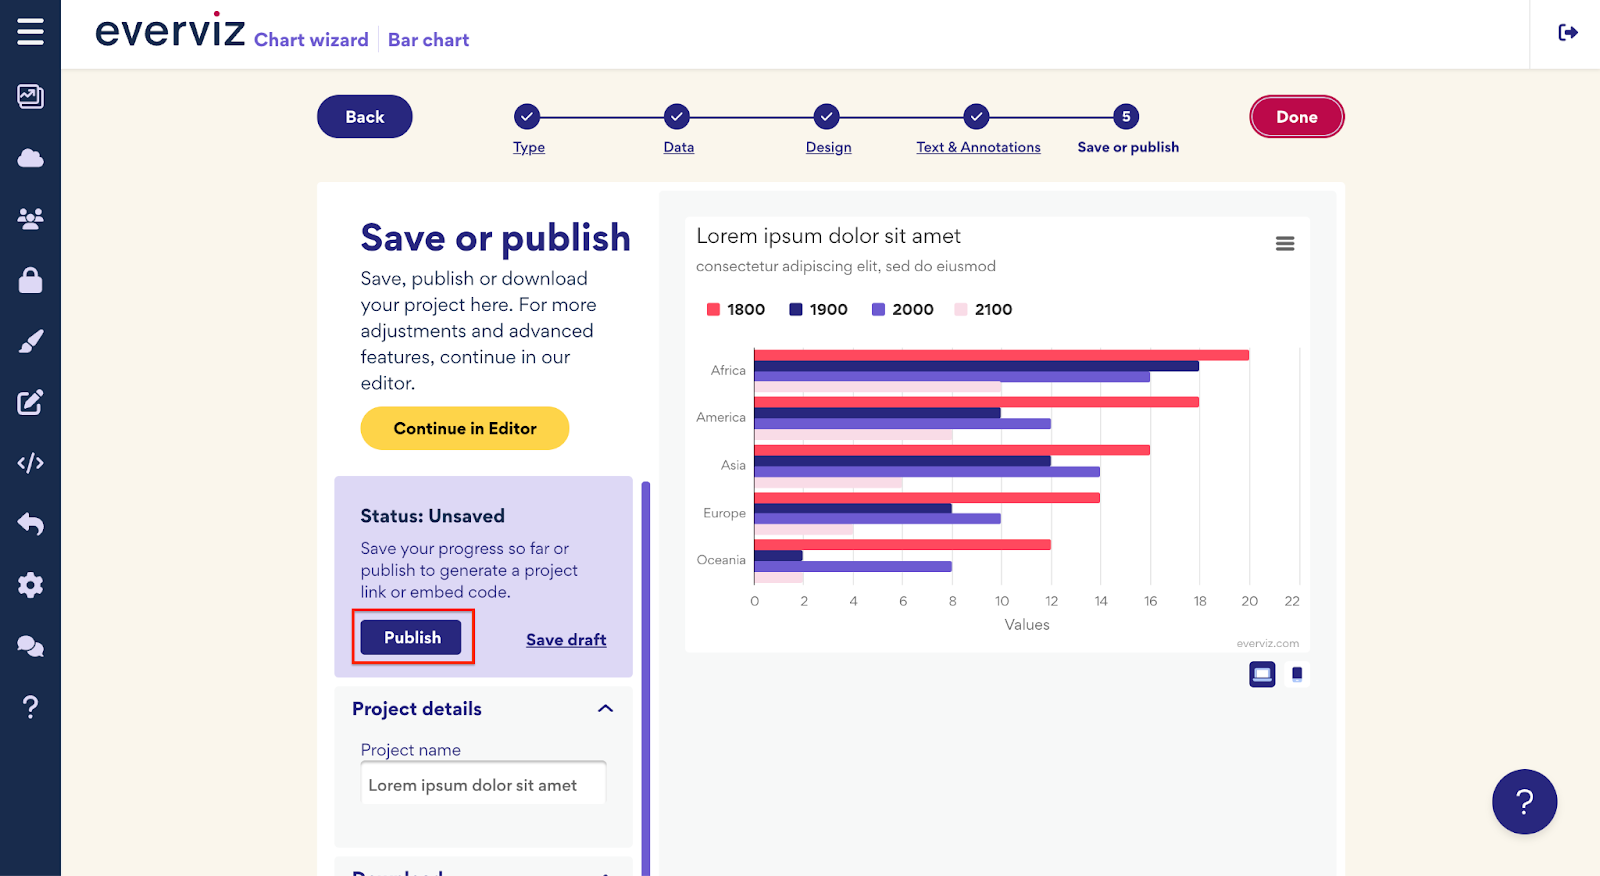Click the Project name input field
The height and width of the screenshot is (876, 1600).
point(483,784)
